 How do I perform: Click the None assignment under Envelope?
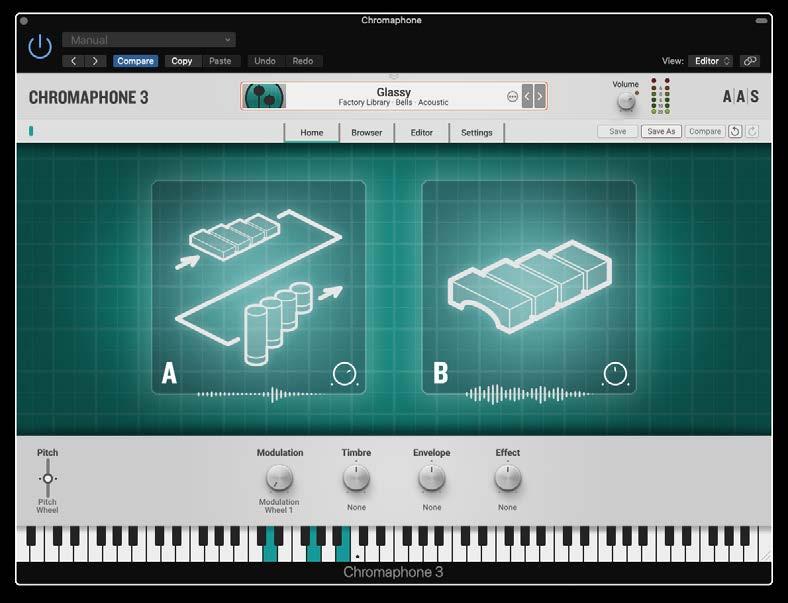coord(432,508)
